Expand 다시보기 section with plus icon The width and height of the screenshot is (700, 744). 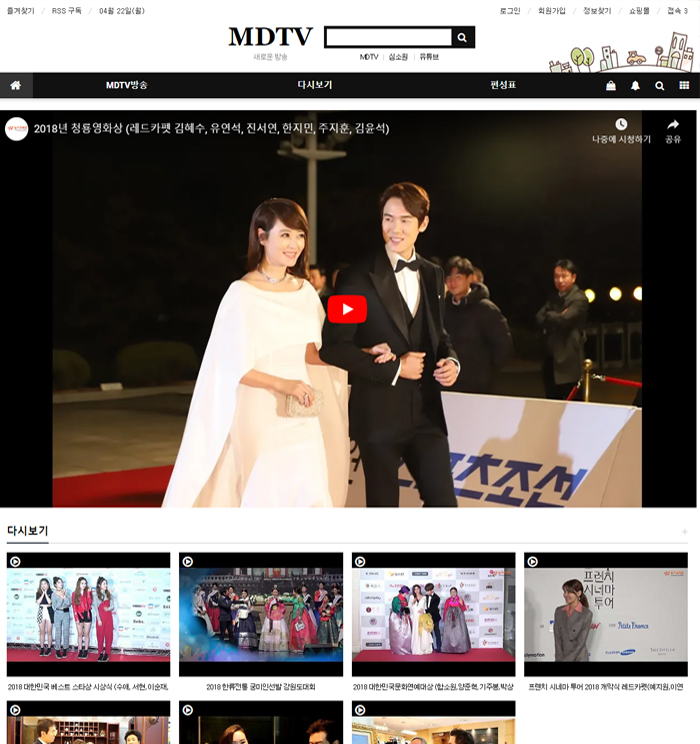[684, 532]
